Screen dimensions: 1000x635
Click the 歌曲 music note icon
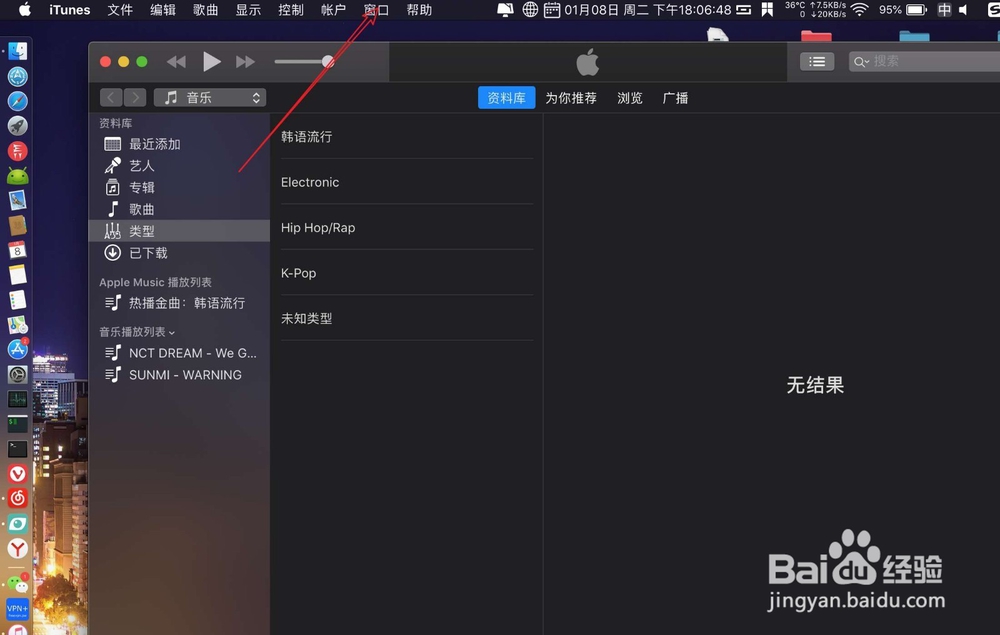point(112,209)
